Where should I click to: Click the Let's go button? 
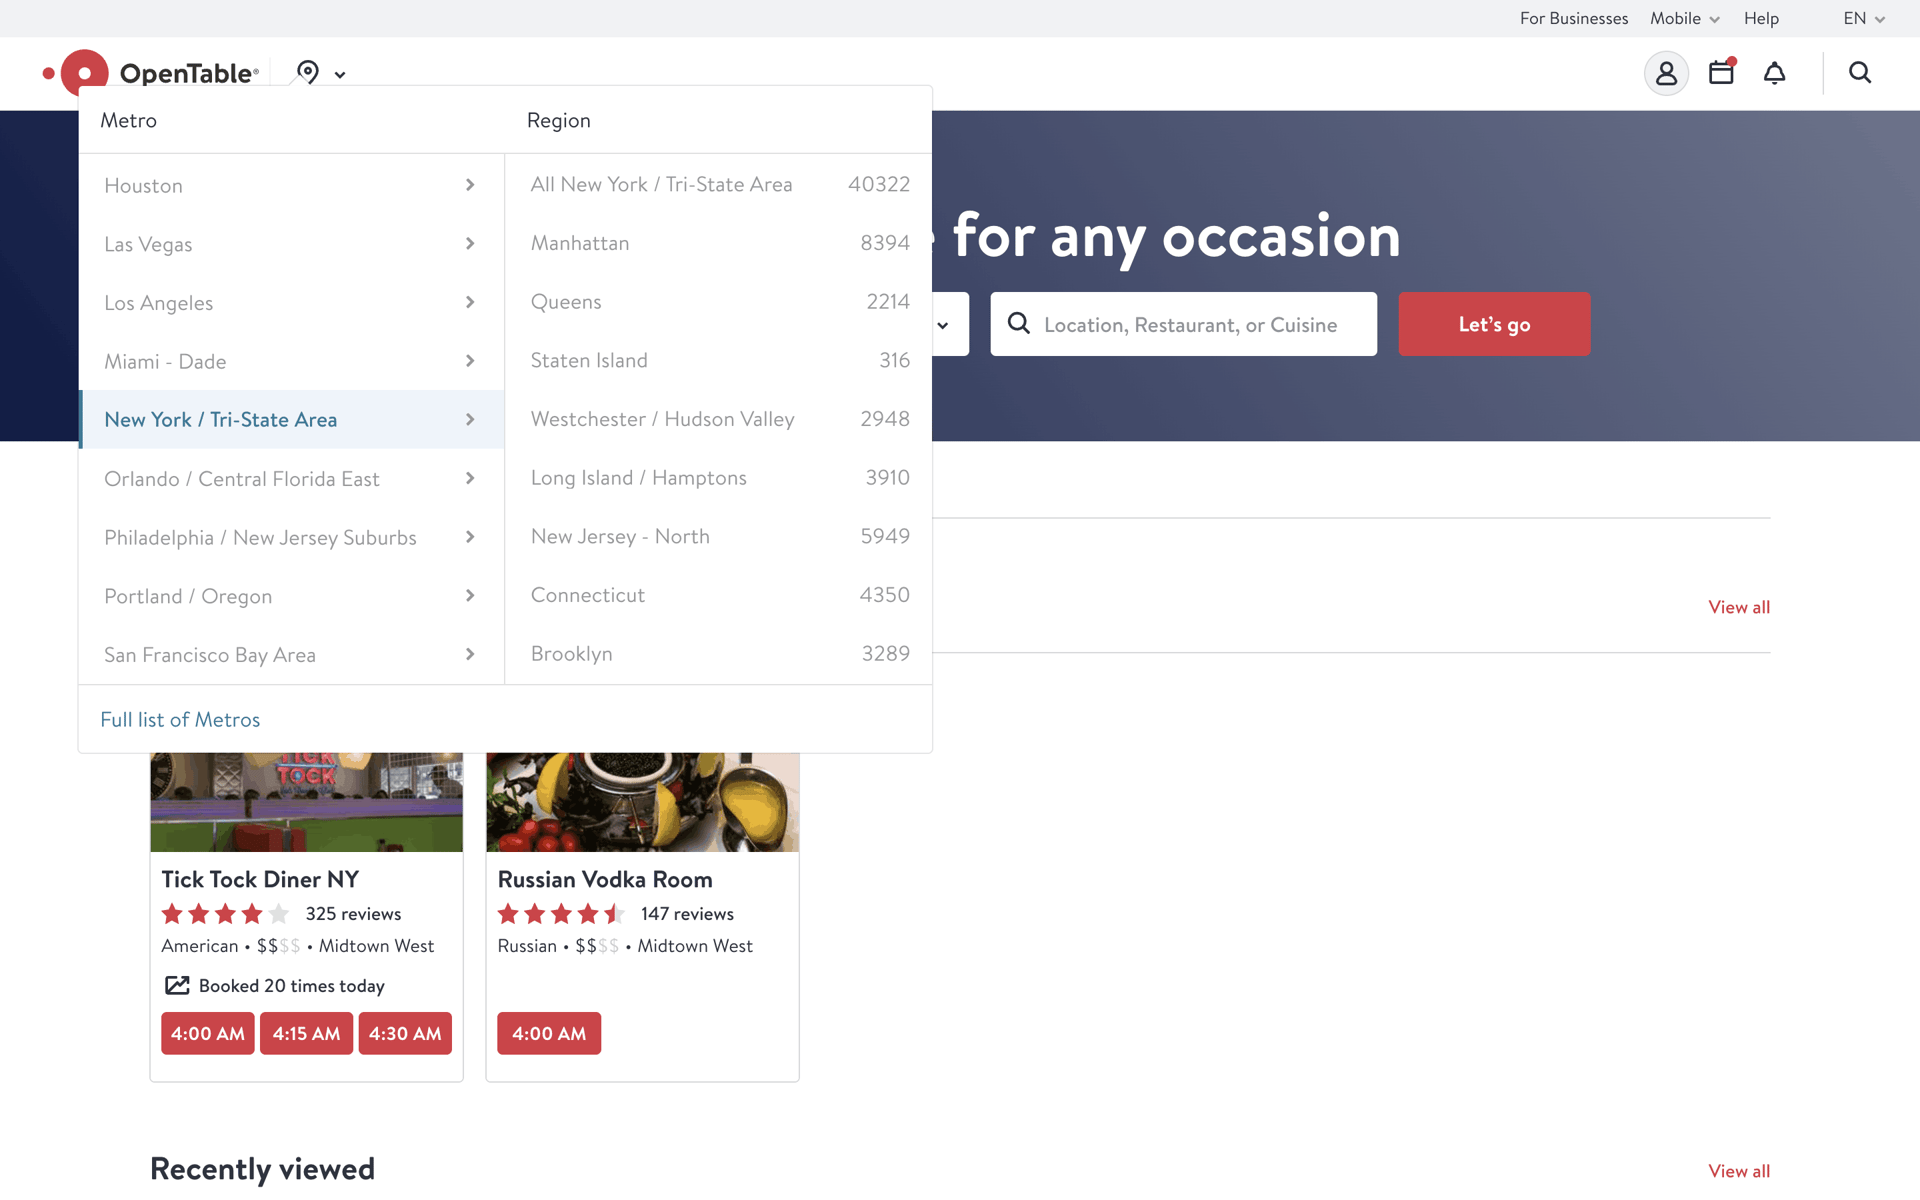[x=1494, y=324]
